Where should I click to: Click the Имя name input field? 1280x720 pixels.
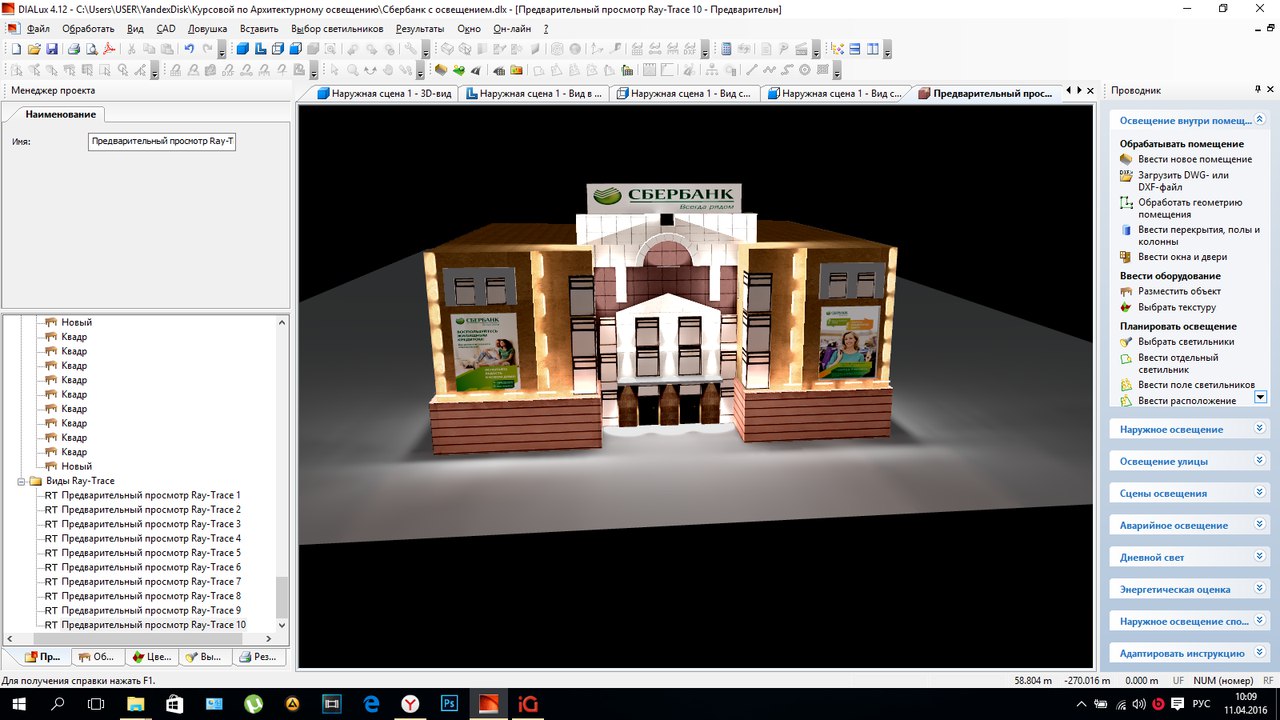pos(162,141)
